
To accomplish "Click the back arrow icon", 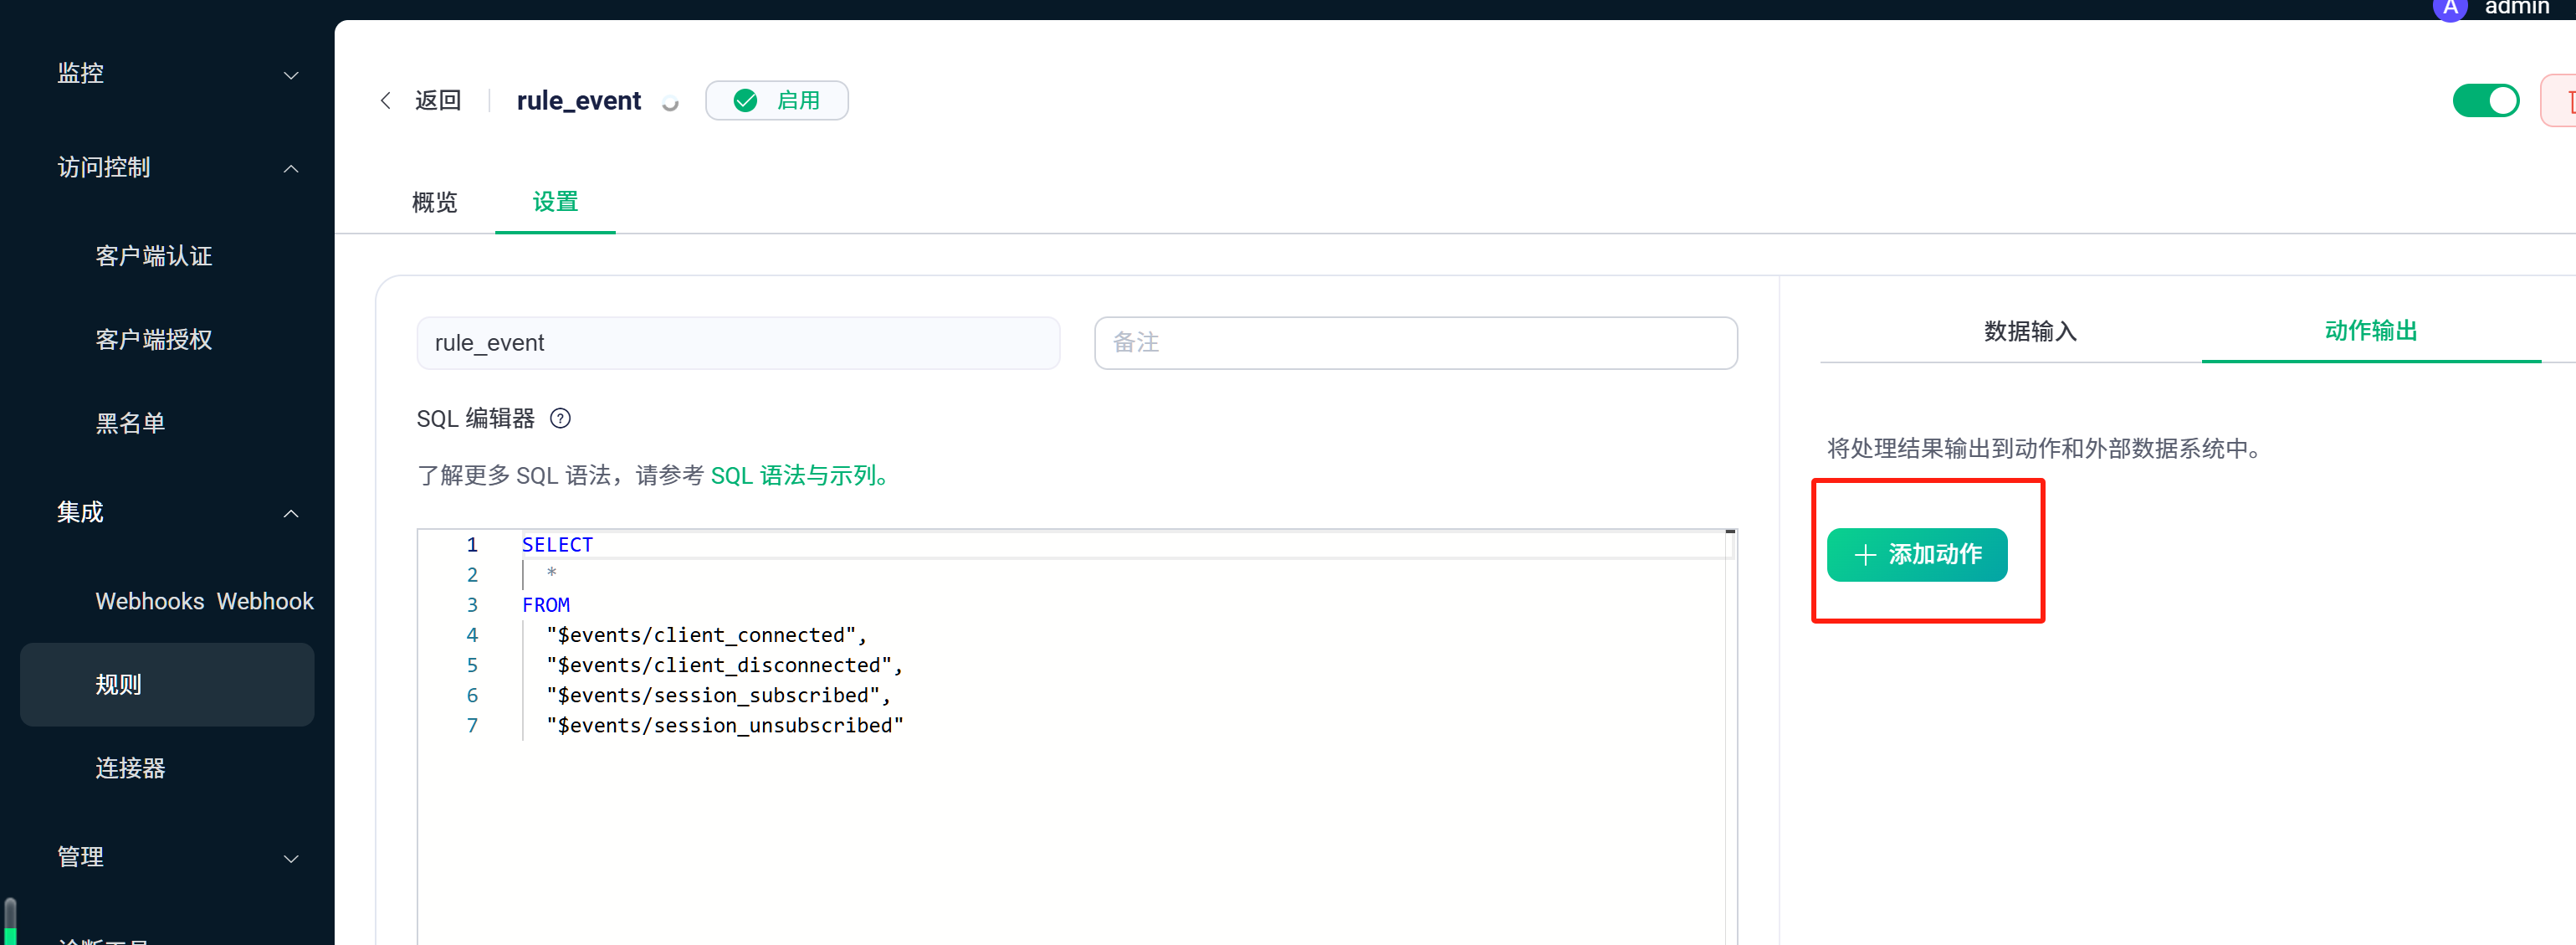I will pyautogui.click(x=386, y=100).
